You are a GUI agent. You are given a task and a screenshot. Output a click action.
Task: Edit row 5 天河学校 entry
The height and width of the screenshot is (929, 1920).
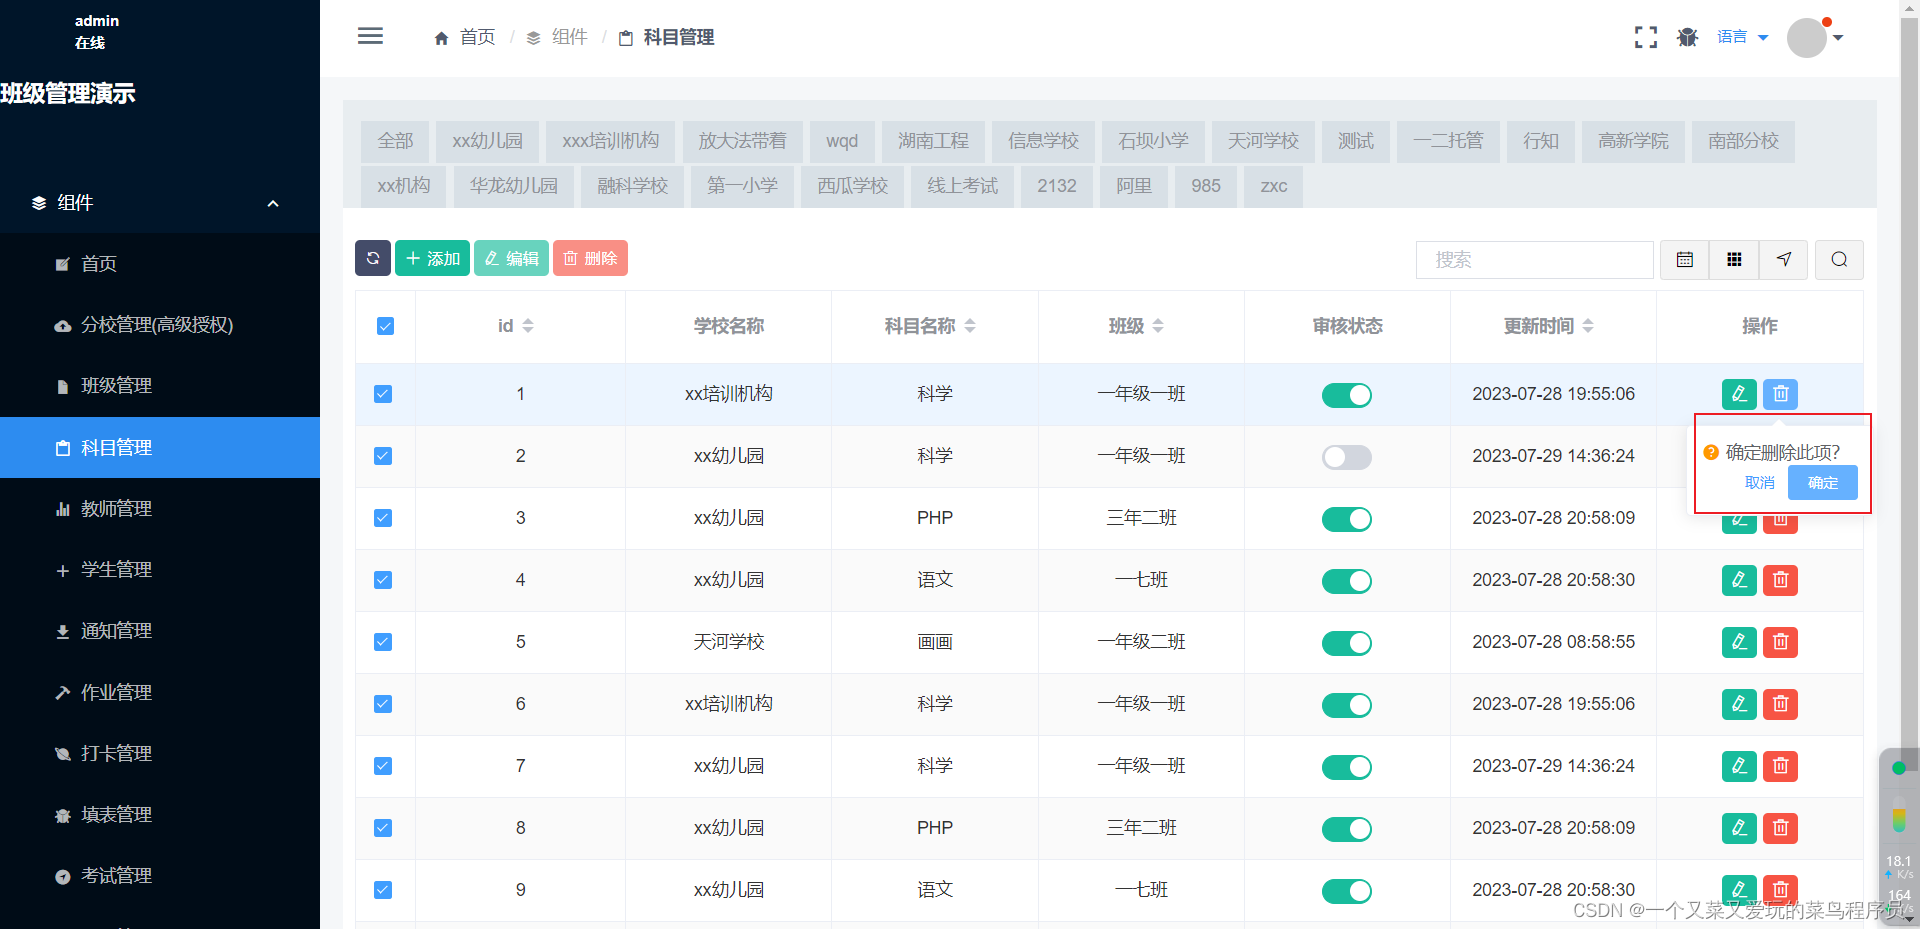pyautogui.click(x=1739, y=642)
